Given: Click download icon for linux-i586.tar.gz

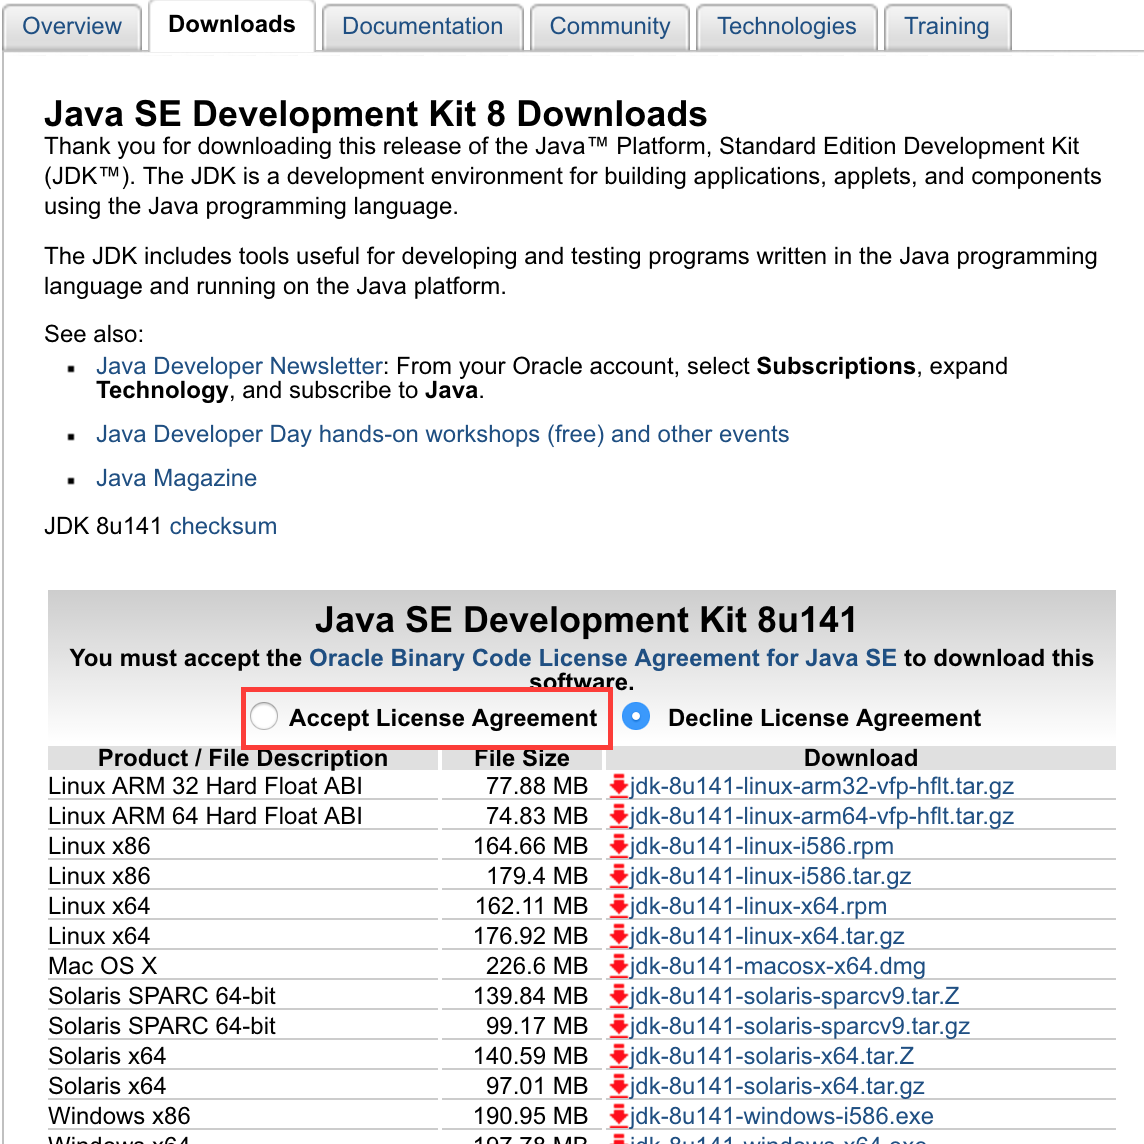Looking at the screenshot, I should click(619, 876).
